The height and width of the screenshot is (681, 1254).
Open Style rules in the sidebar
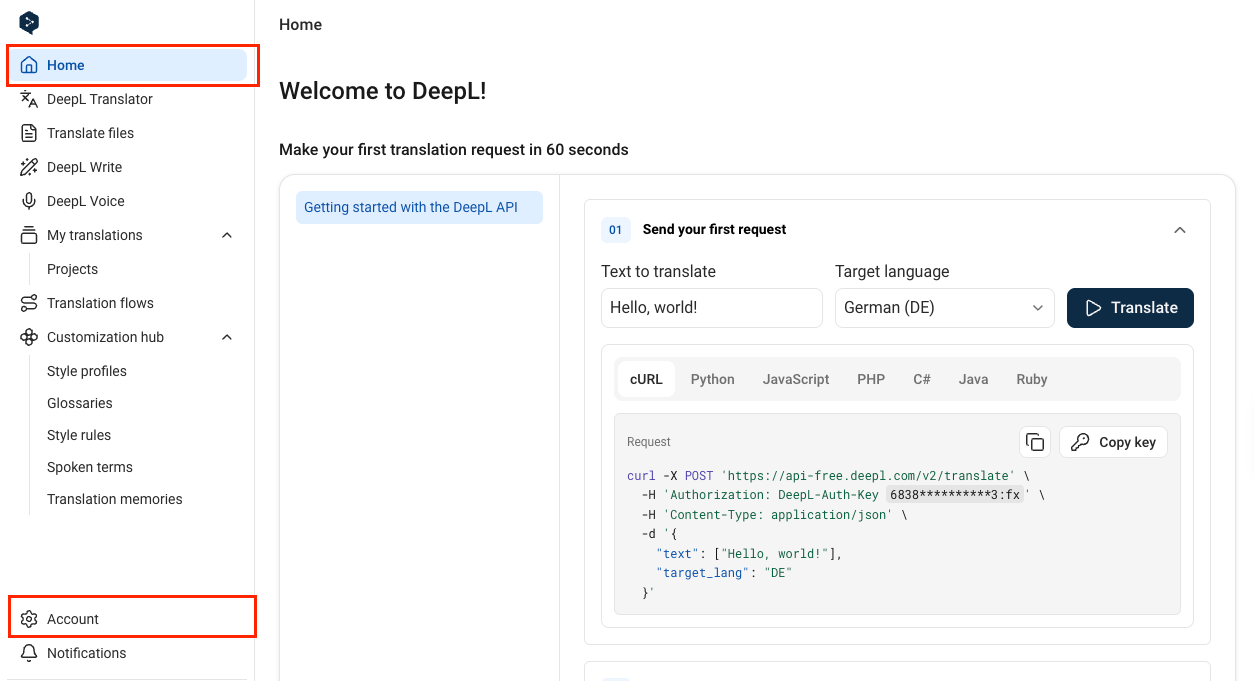coord(79,435)
